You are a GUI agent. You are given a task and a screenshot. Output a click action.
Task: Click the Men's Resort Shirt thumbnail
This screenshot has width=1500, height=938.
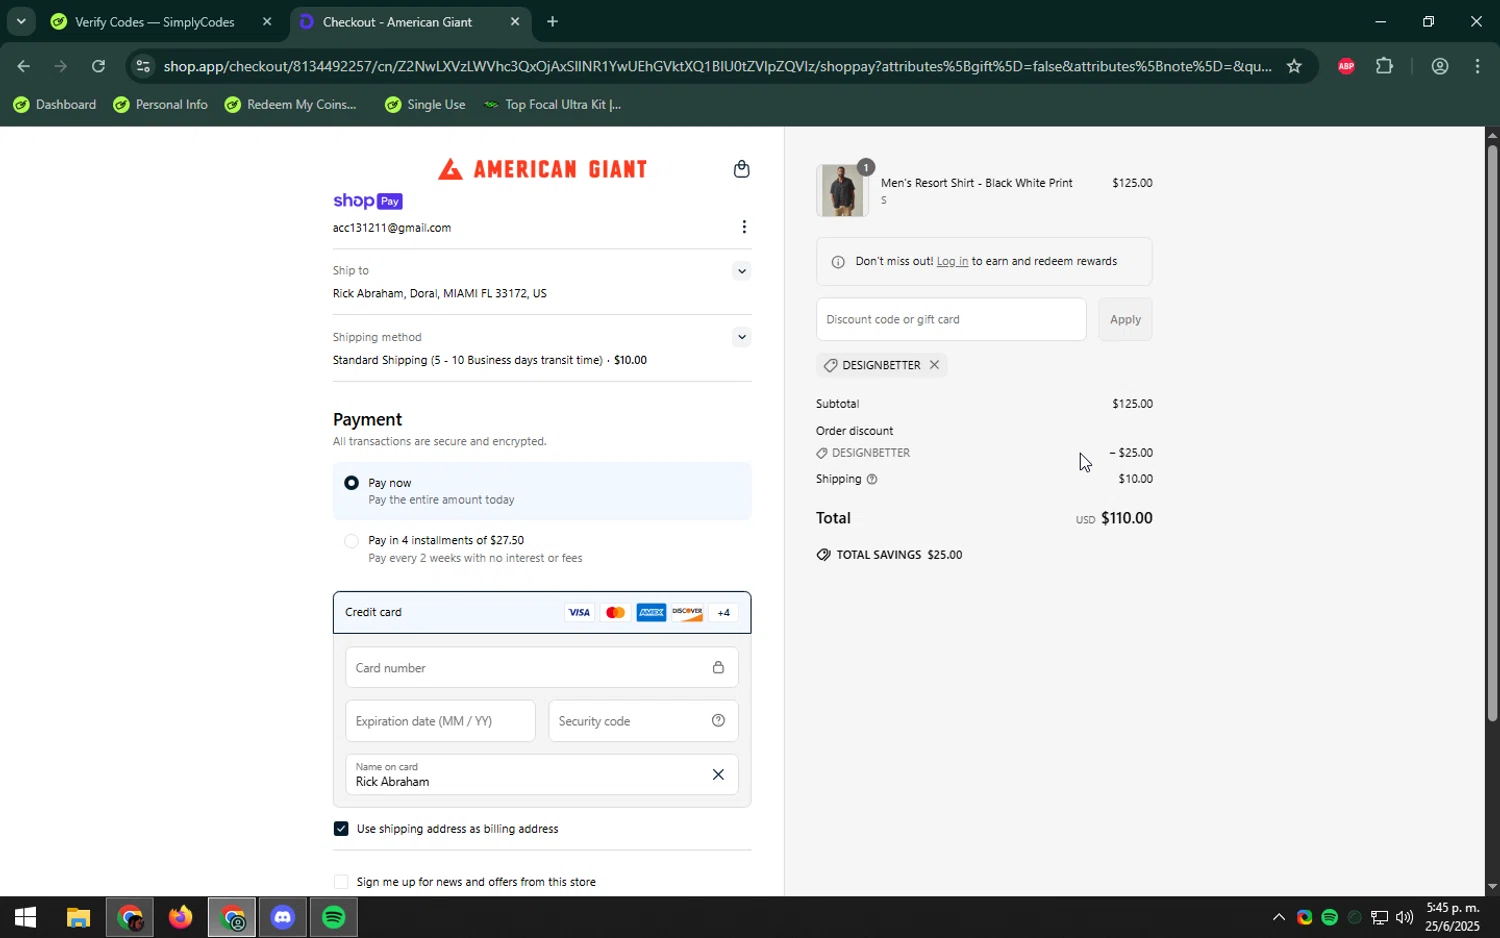tap(842, 190)
